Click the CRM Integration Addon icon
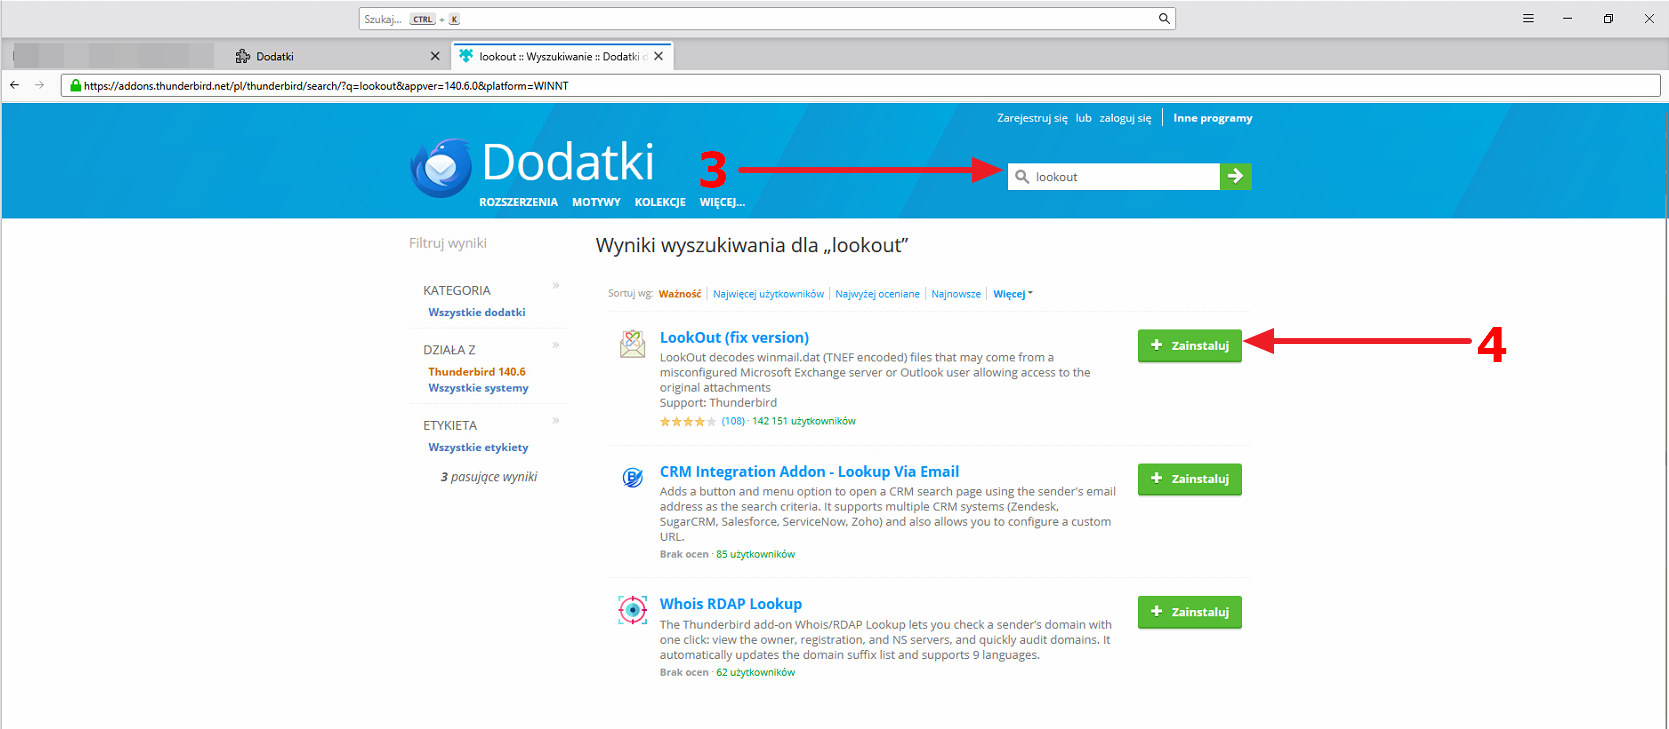The image size is (1669, 729). tap(632, 478)
